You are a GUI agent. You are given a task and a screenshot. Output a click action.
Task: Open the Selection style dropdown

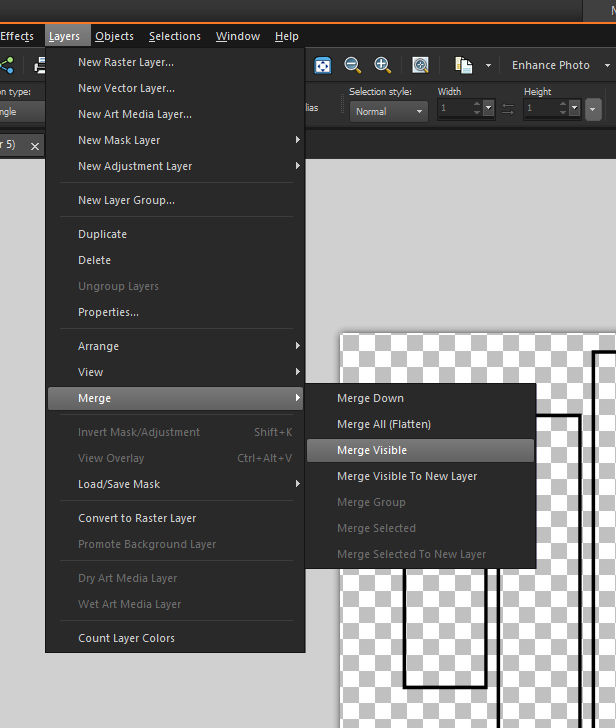coord(389,111)
